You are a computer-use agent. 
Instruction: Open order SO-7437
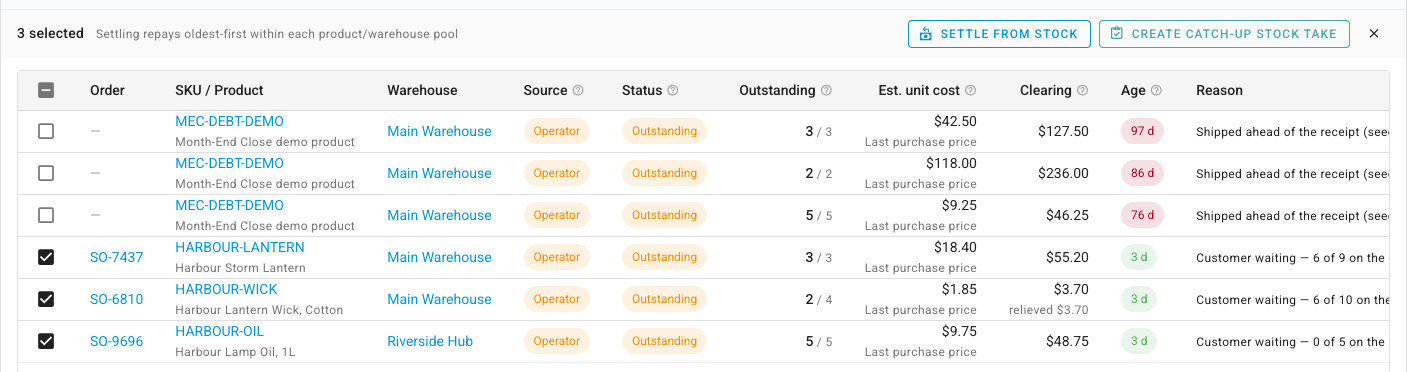(116, 257)
